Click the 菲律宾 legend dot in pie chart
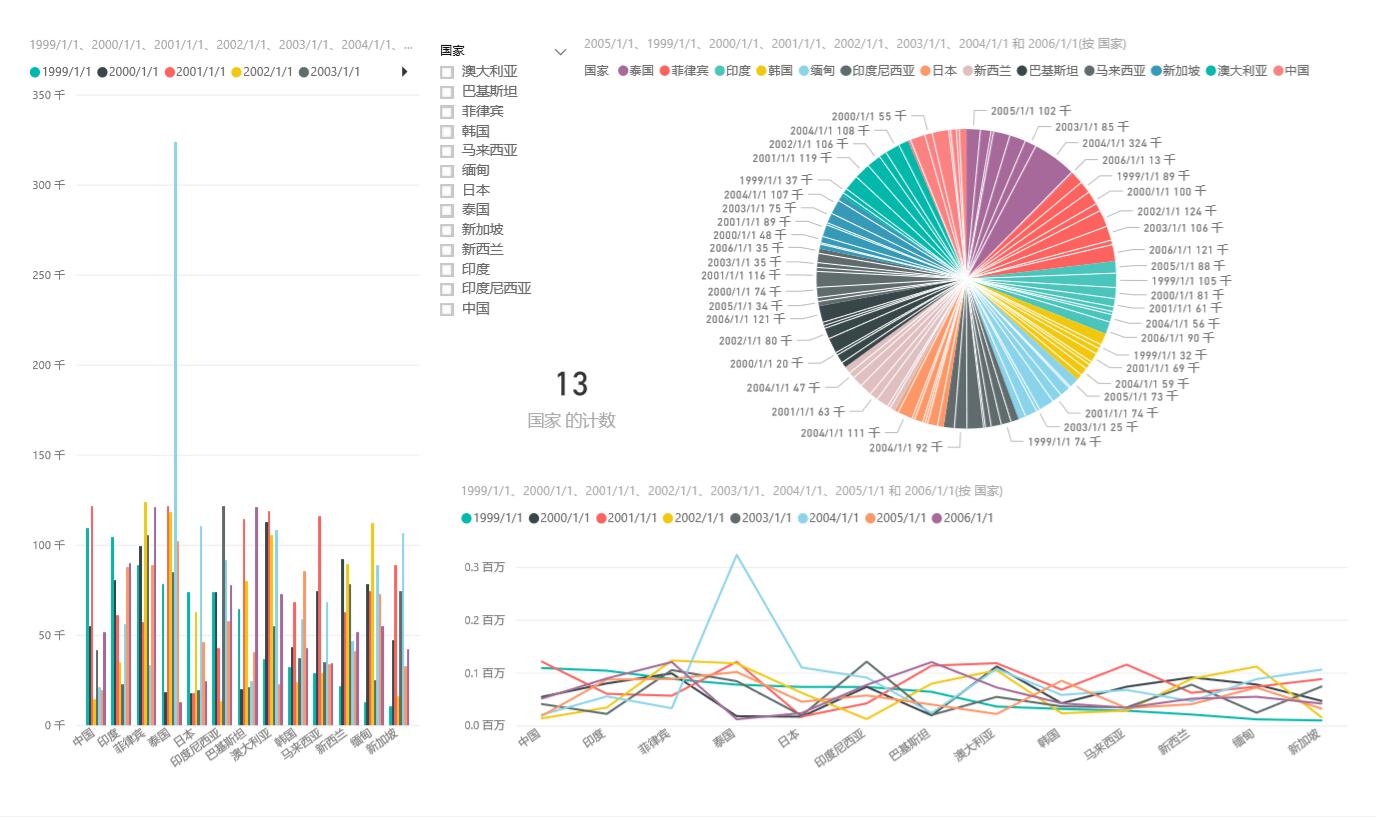1376x817 pixels. pos(664,71)
